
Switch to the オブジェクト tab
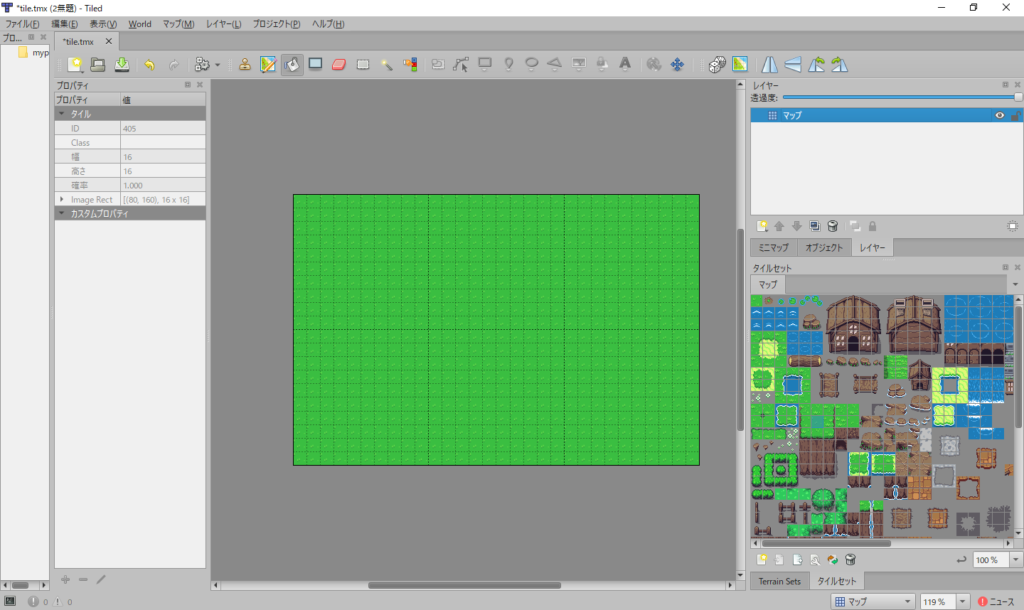pos(825,247)
